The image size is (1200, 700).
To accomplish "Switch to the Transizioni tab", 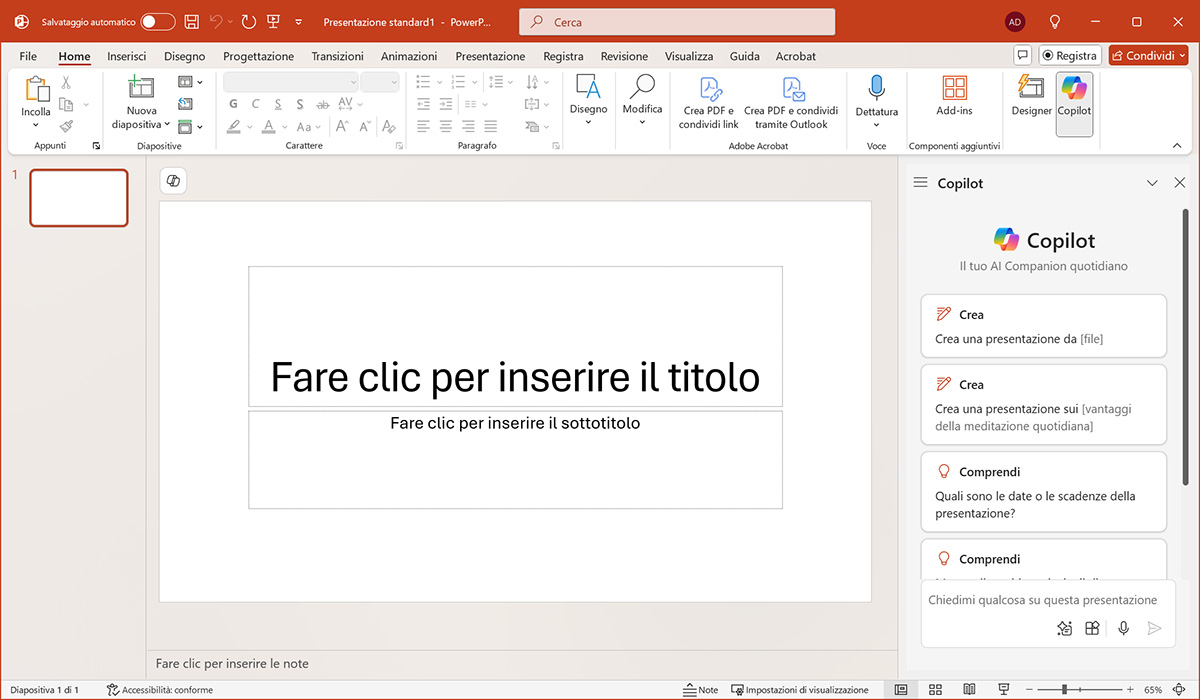I will [x=337, y=57].
